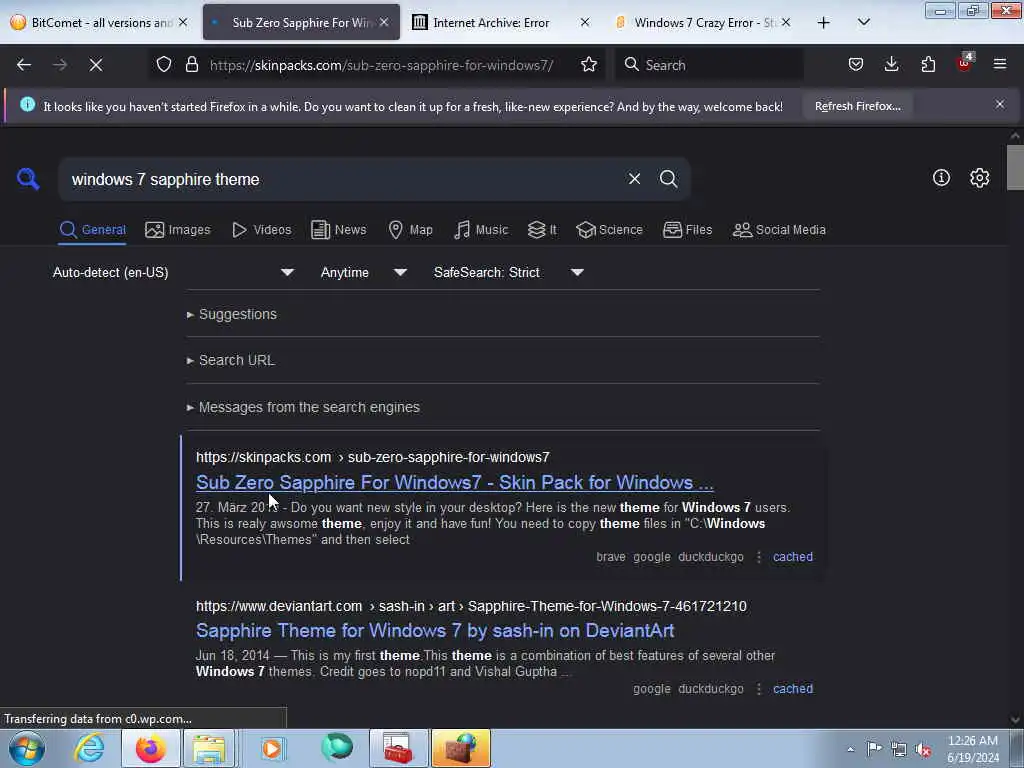Image resolution: width=1024 pixels, height=768 pixels.
Task: Switch to Windows 7 Crazy Error tab
Action: 703,22
